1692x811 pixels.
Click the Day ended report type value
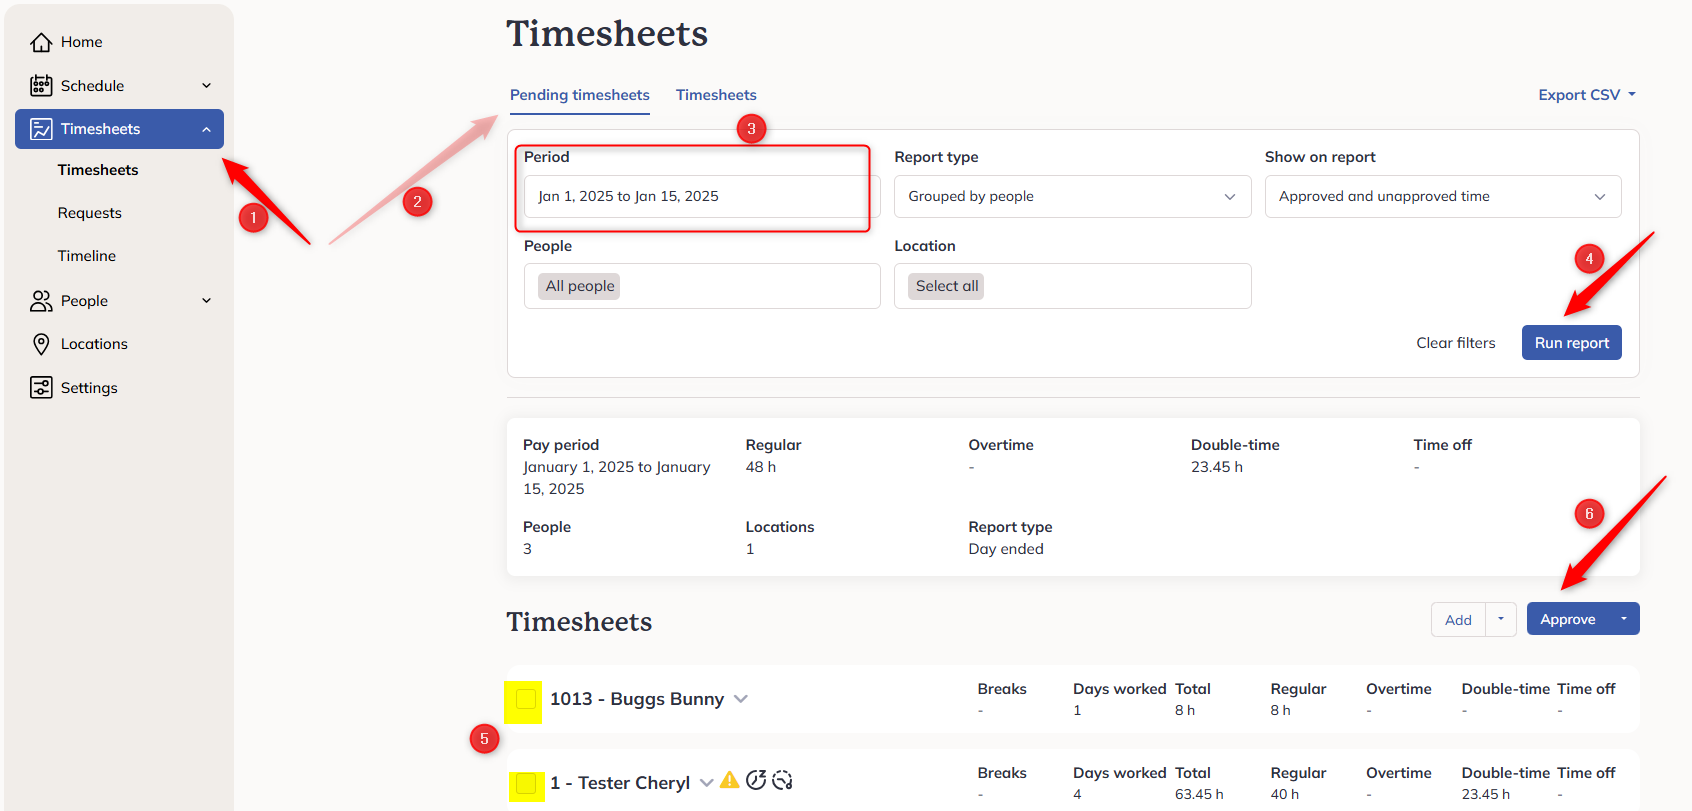click(x=1006, y=549)
